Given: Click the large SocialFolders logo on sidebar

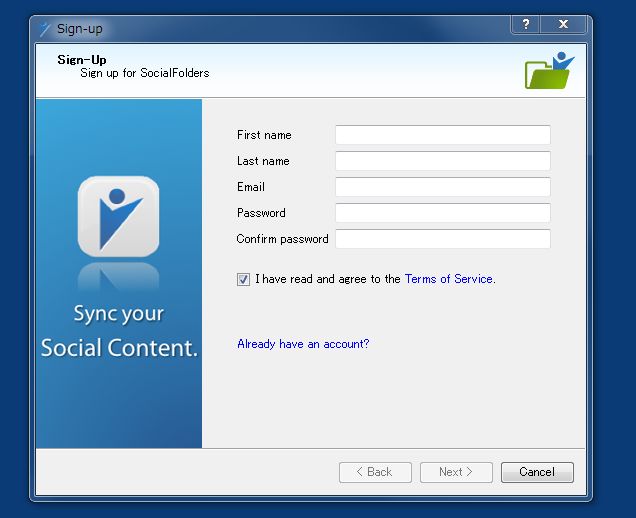Looking at the screenshot, I should point(118,216).
